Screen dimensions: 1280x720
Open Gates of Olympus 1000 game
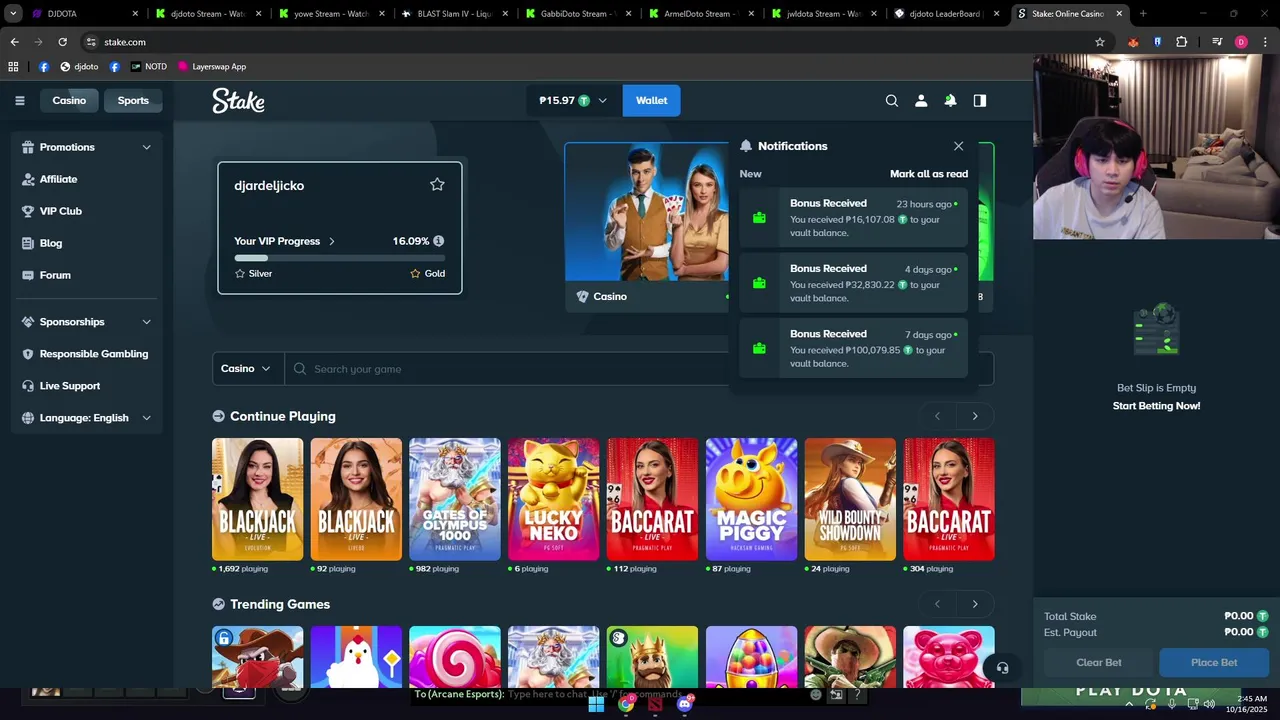[455, 499]
